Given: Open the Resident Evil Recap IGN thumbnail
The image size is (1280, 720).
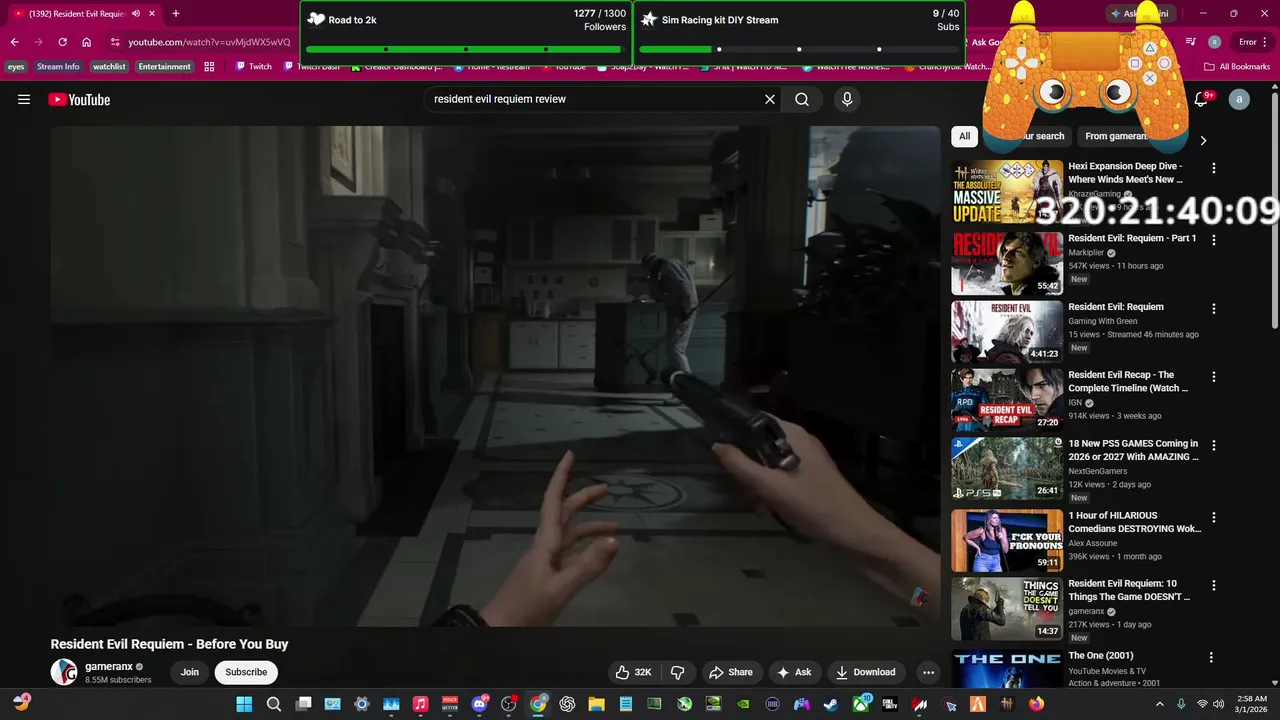Looking at the screenshot, I should tap(1007, 400).
